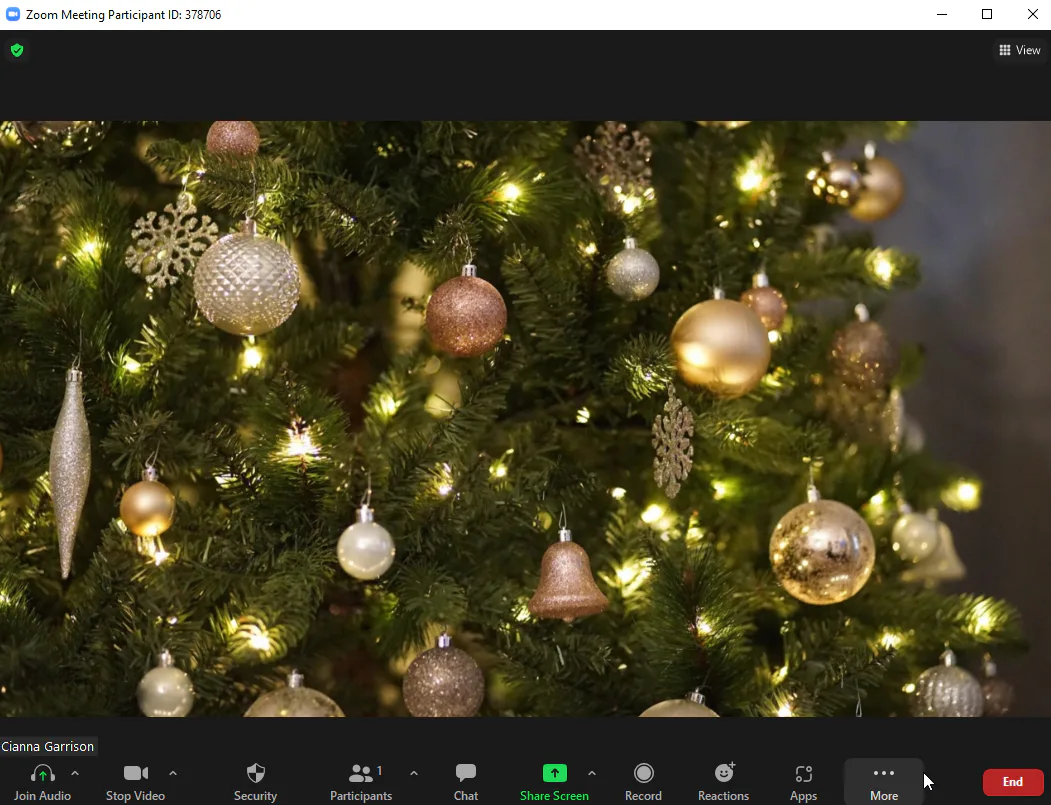The image size is (1051, 805).
Task: Select the participant video with Christmas tree
Action: (526, 419)
